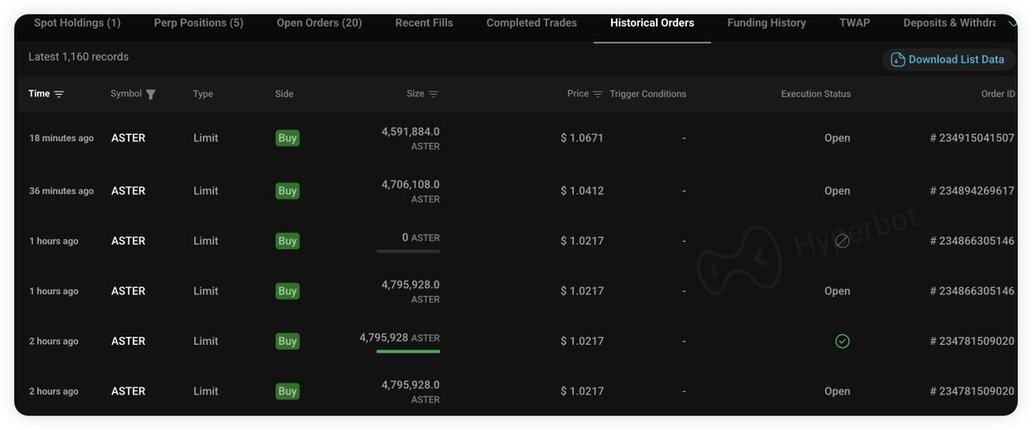Switch to Perp Positions (5) tab
This screenshot has height=430, width=1032.
click(x=198, y=23)
